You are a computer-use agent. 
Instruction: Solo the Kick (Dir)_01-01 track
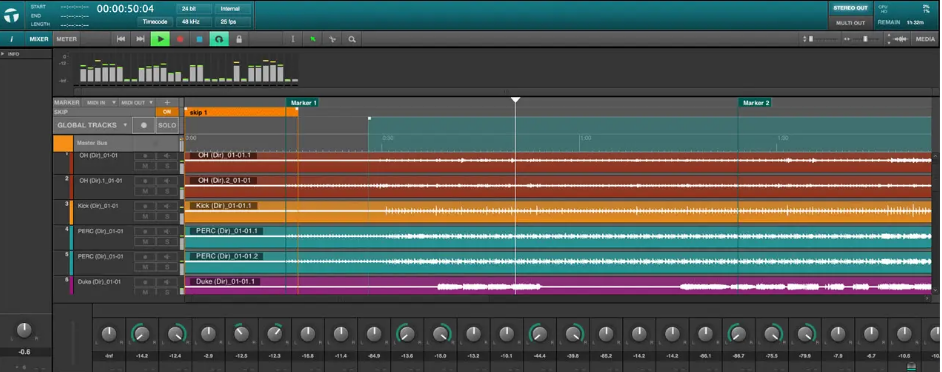coord(166,216)
